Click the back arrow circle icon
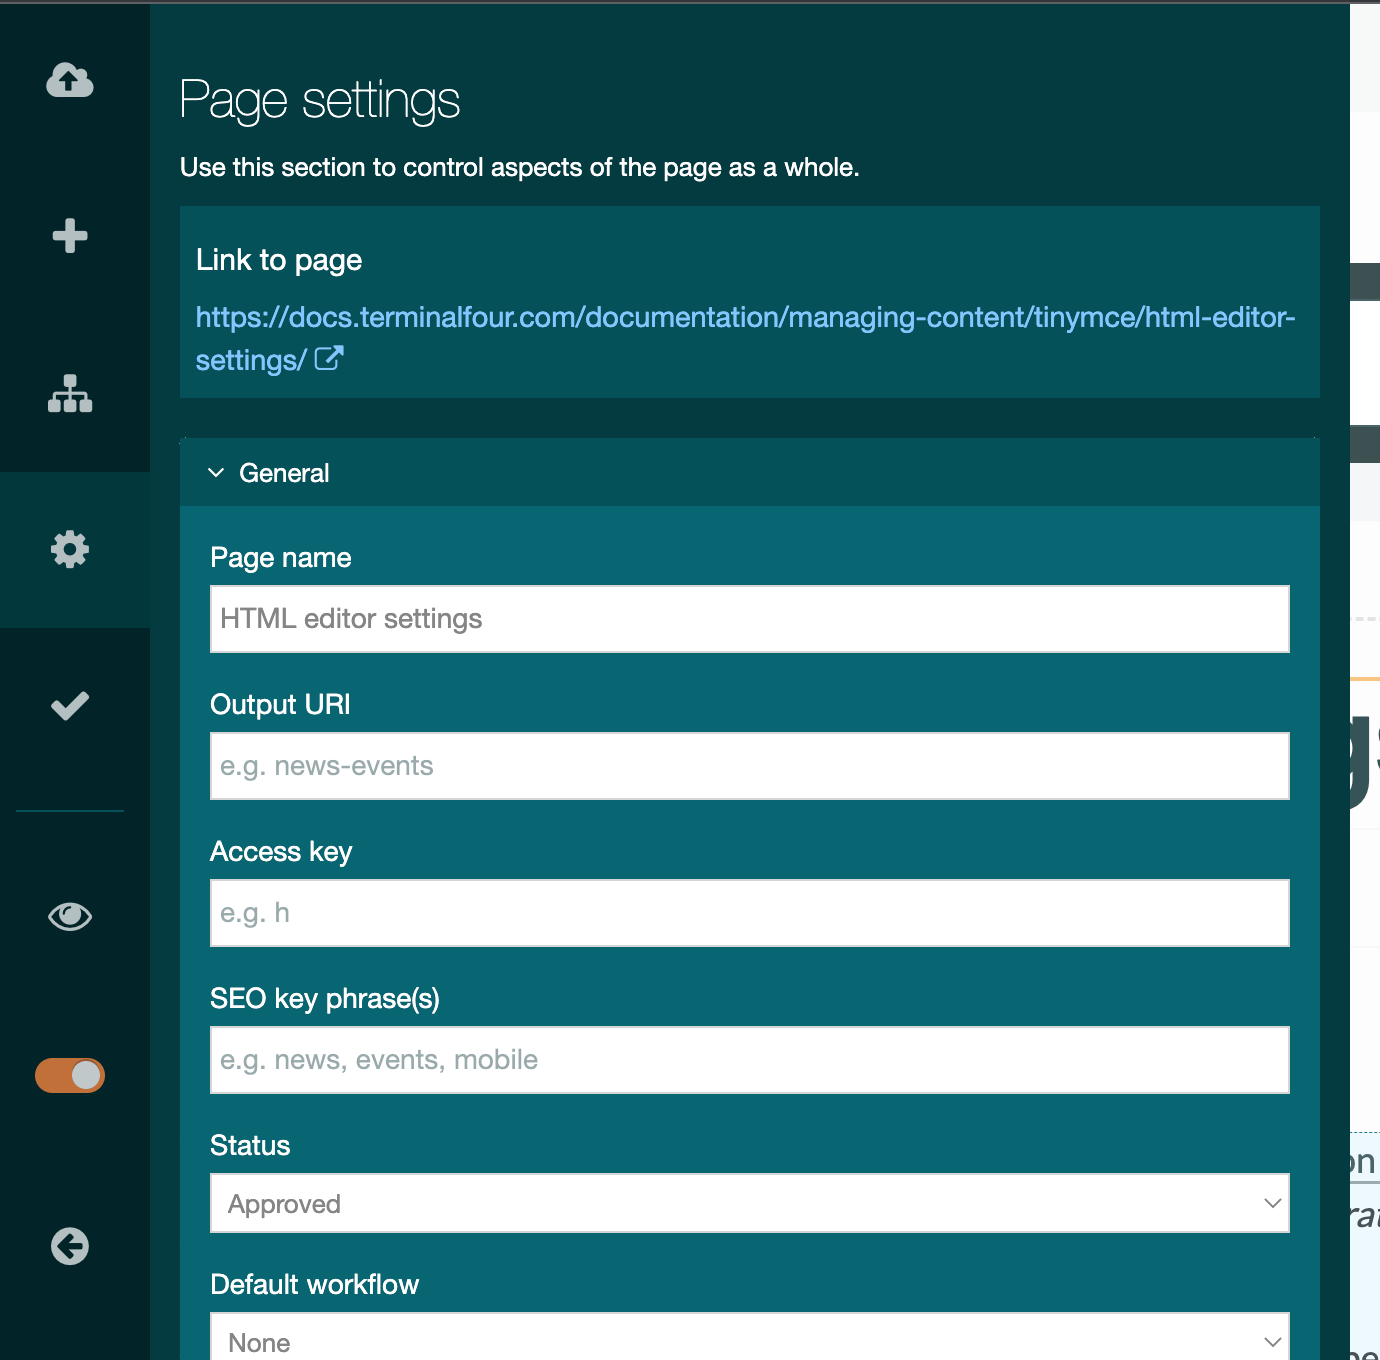The height and width of the screenshot is (1360, 1380). coord(70,1246)
